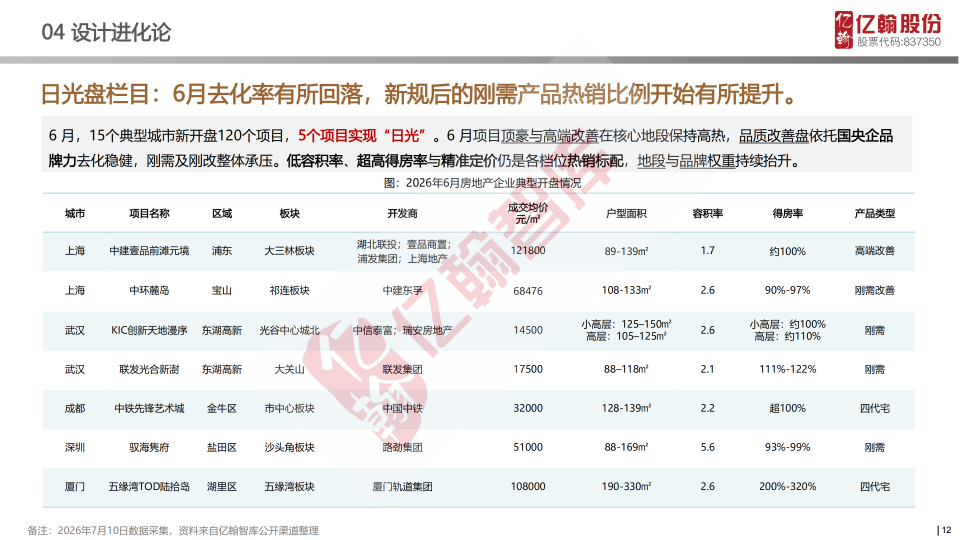This screenshot has width=960, height=540.
Task: Click developer cell 中信泰富；瑞安房地产
Action: pos(402,330)
